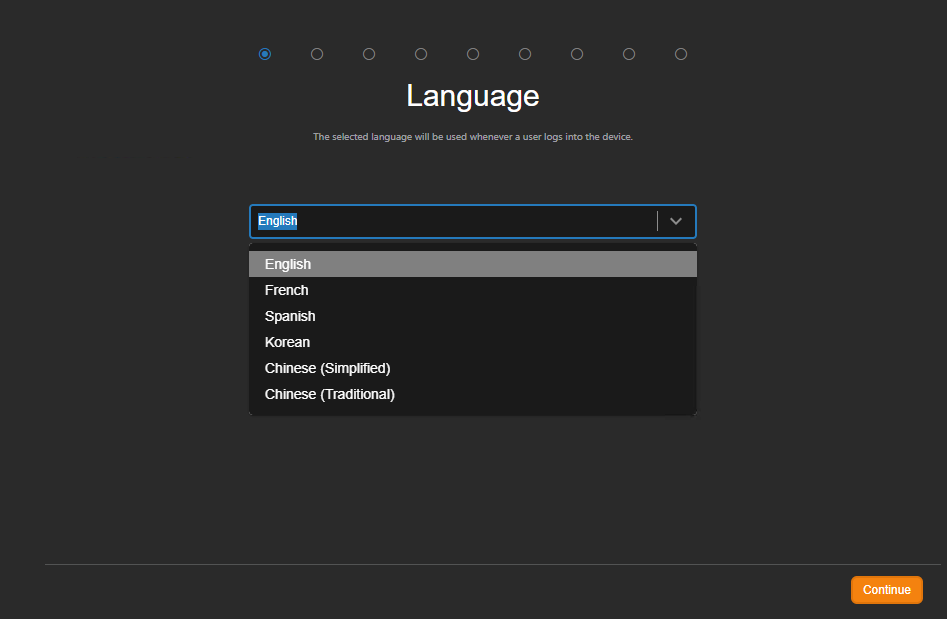Viewport: 947px width, 619px height.
Task: Choose English from the language list
Action: pyautogui.click(x=473, y=264)
